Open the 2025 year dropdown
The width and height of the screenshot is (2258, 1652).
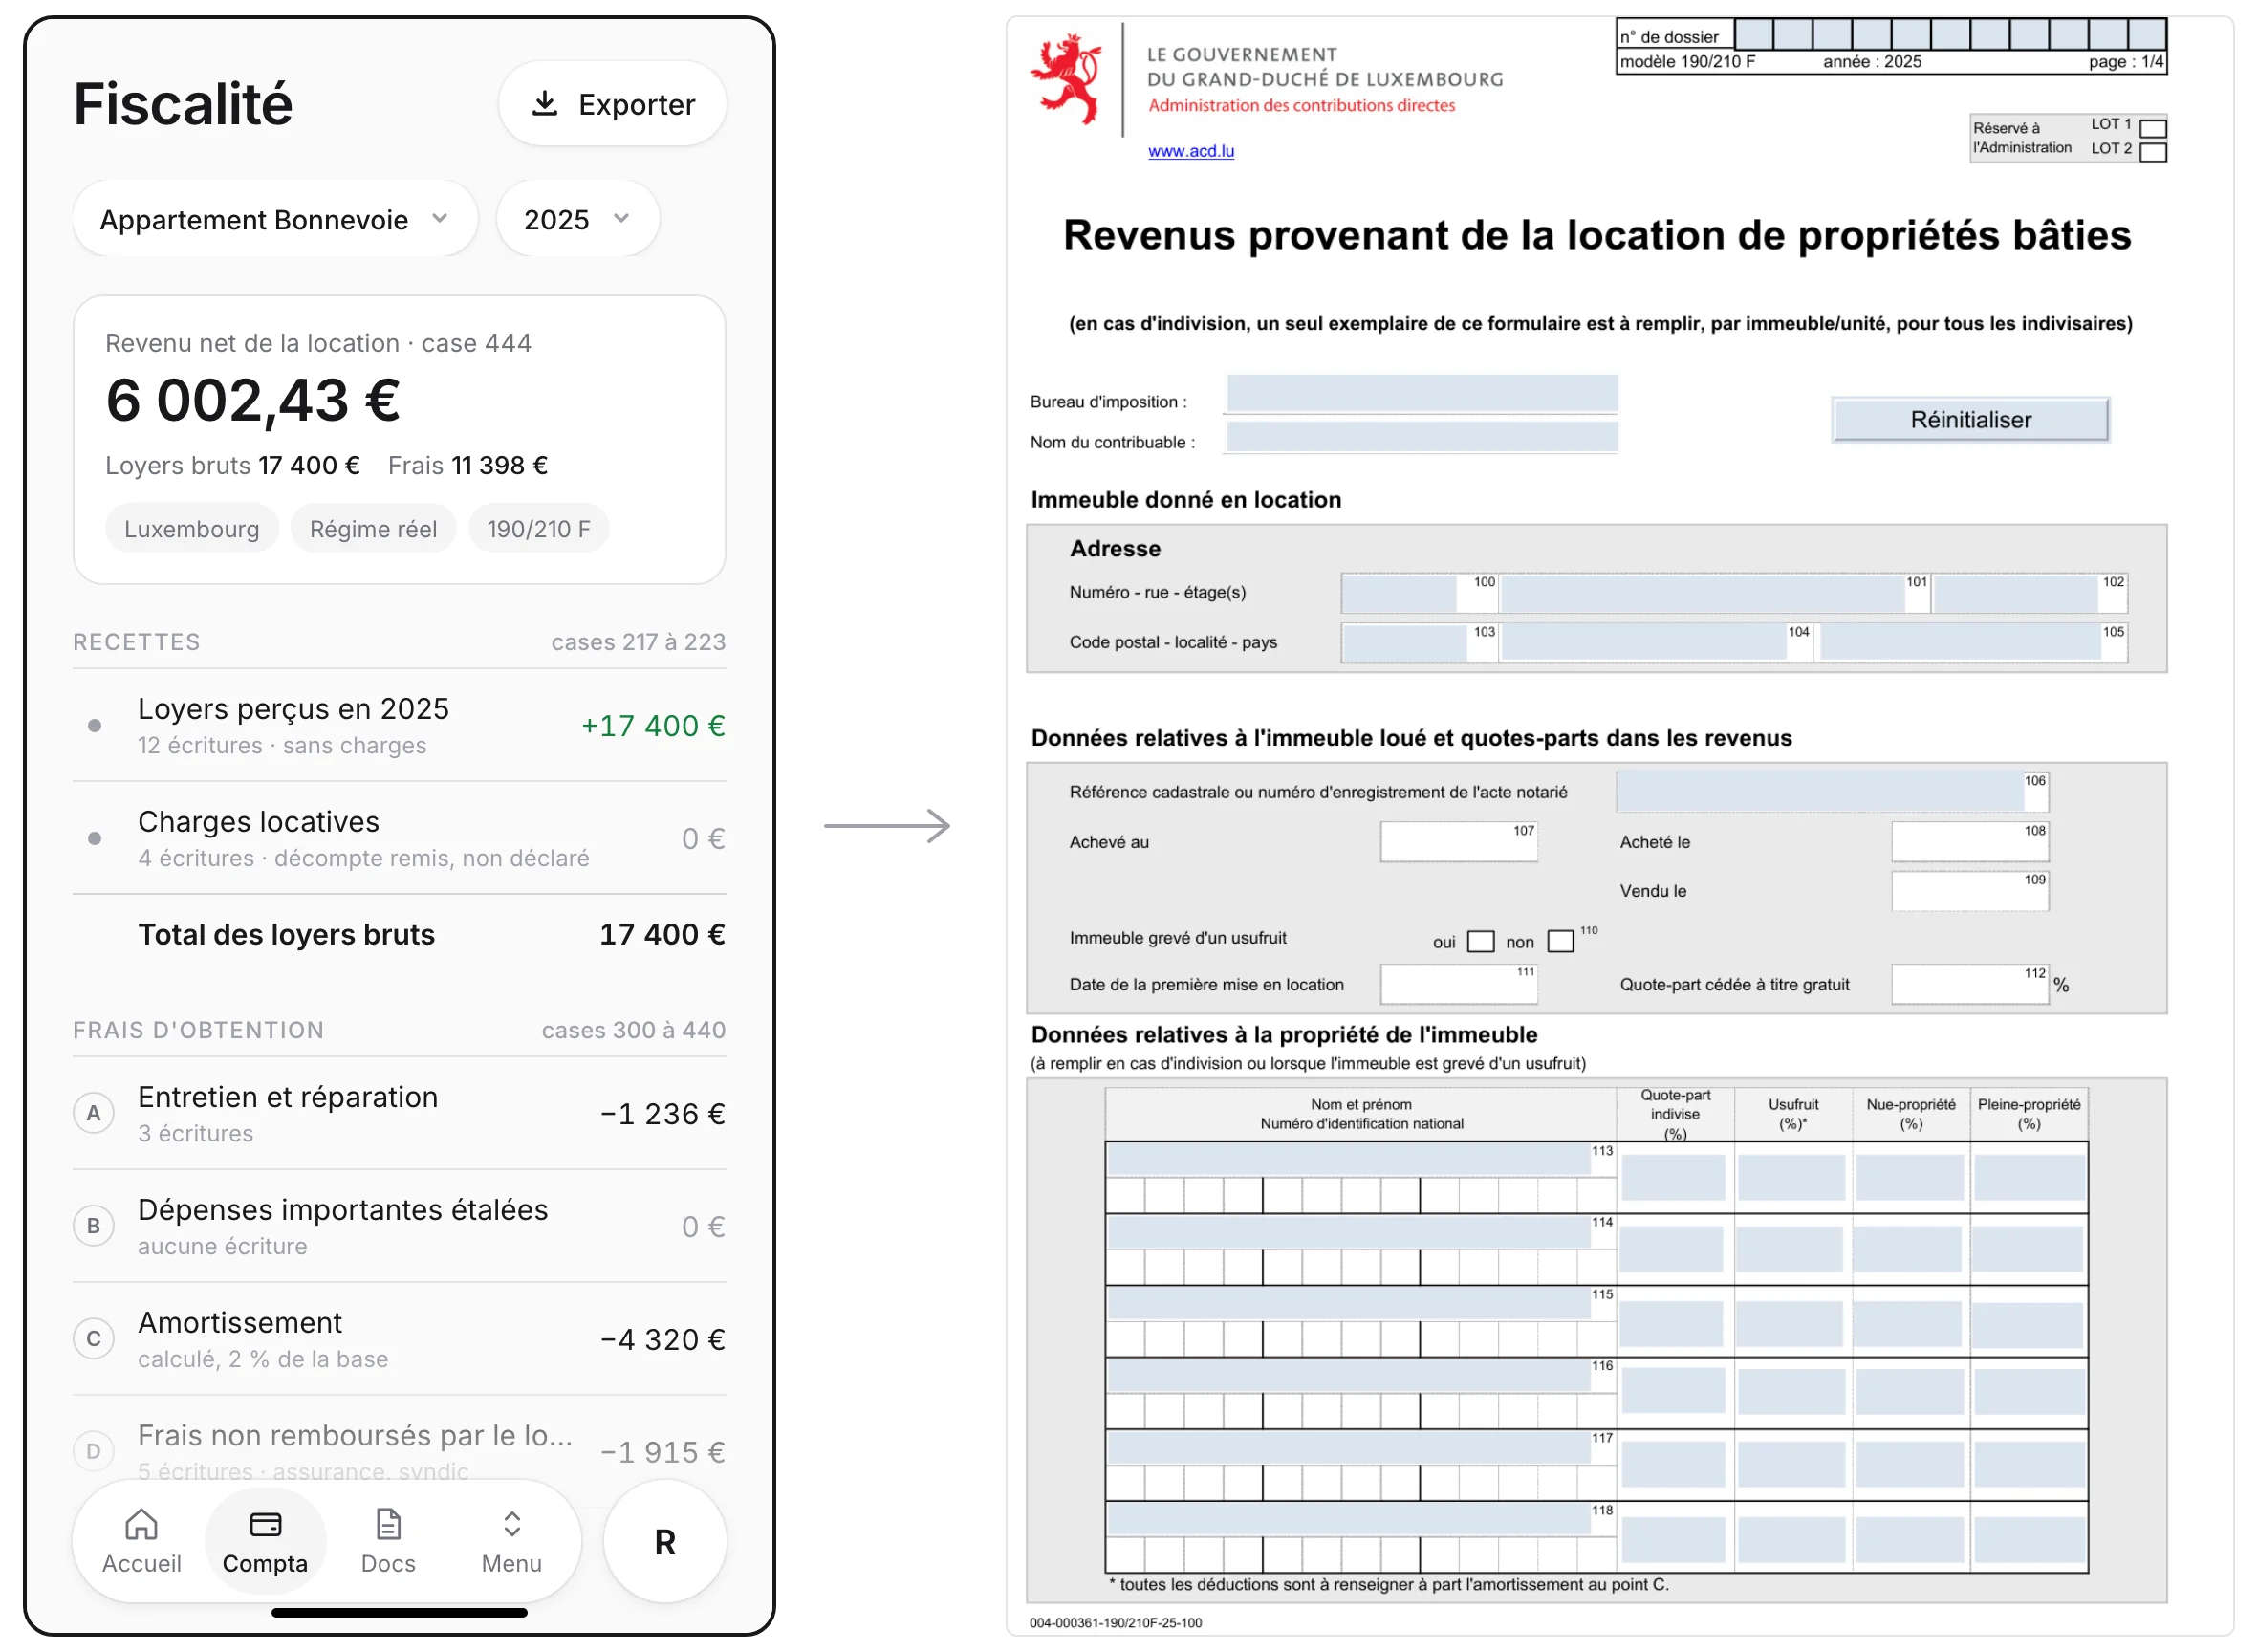577,219
